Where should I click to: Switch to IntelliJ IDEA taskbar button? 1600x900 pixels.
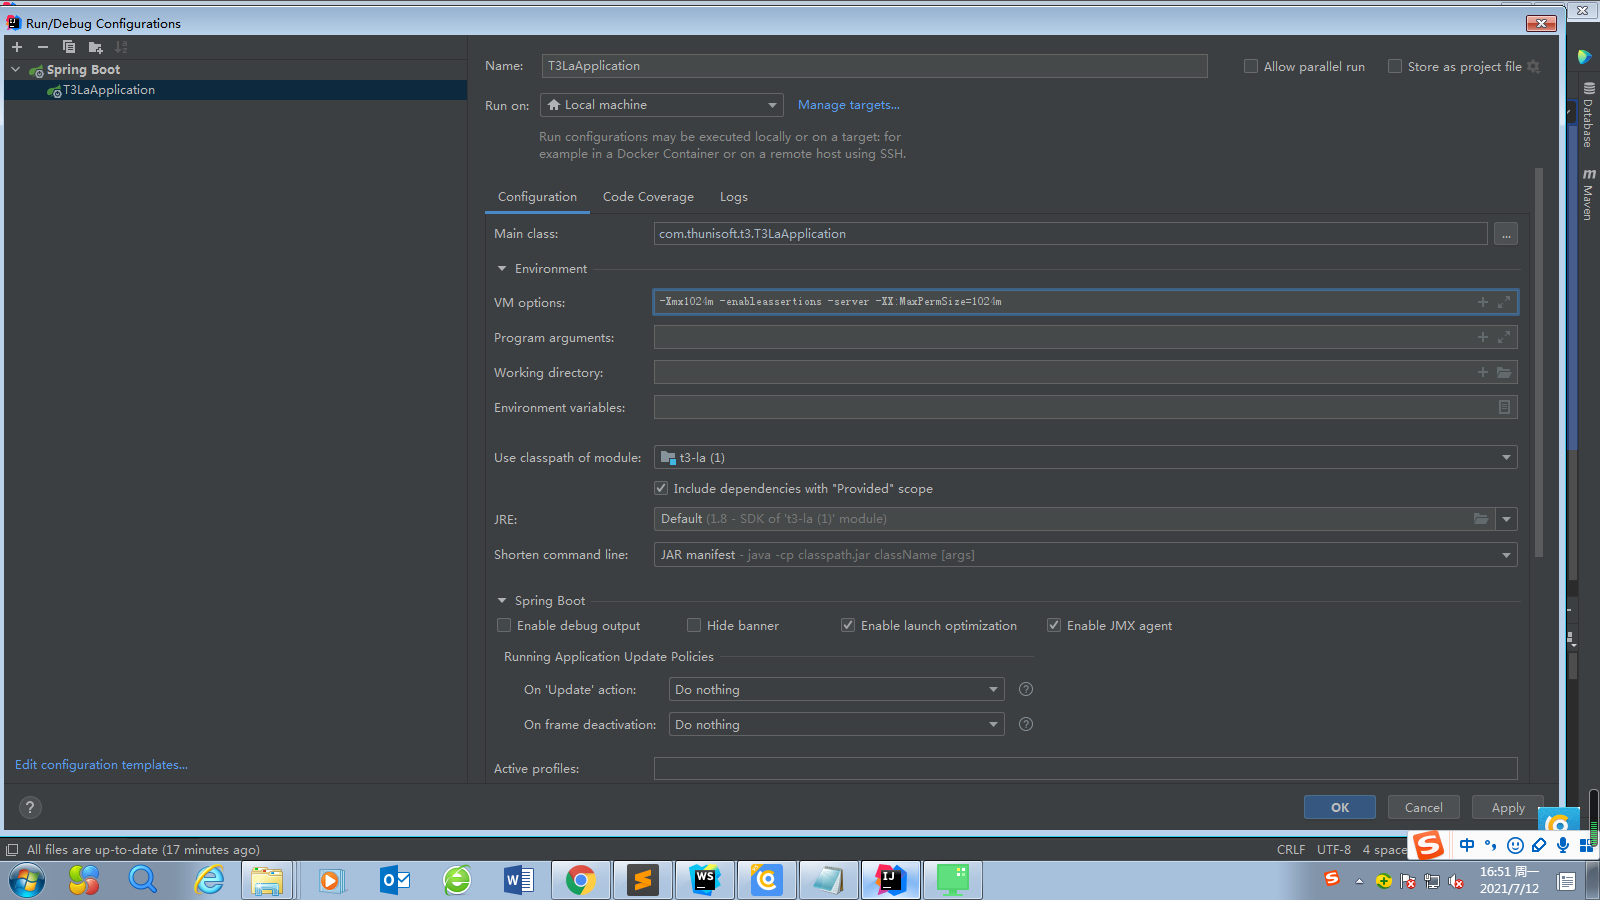pos(890,880)
